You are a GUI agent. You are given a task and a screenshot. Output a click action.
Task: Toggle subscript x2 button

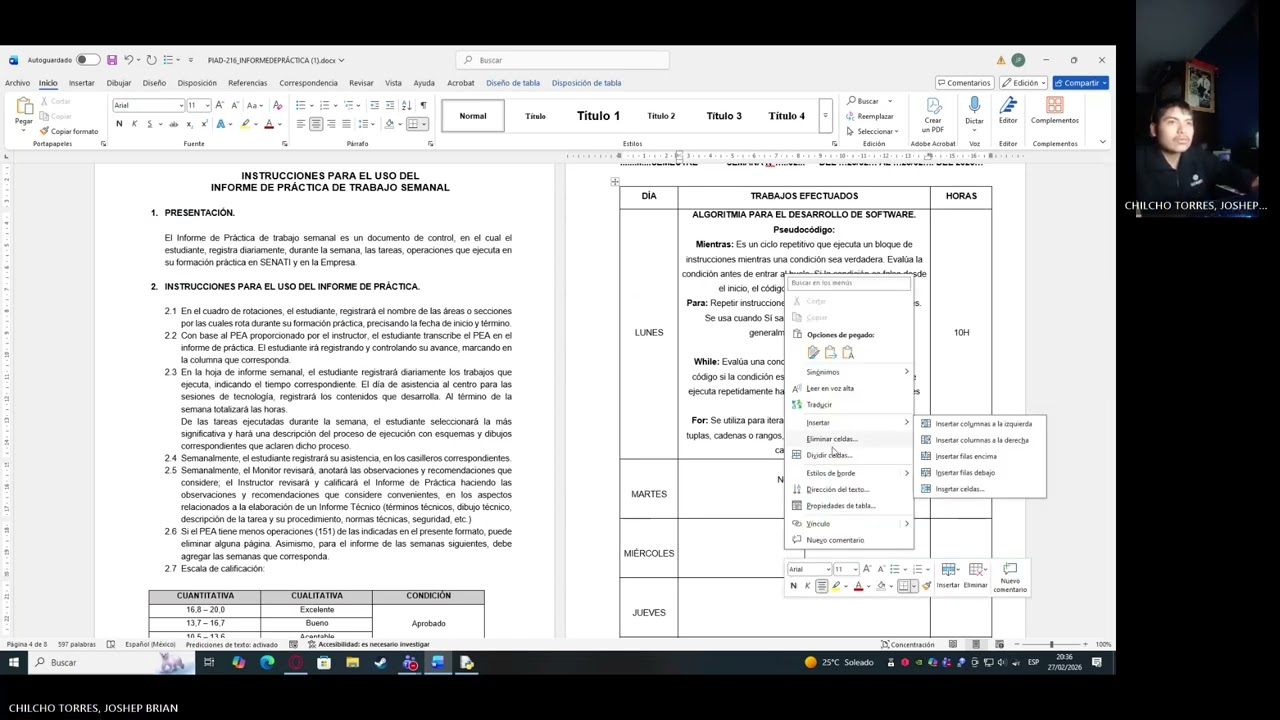(189, 124)
